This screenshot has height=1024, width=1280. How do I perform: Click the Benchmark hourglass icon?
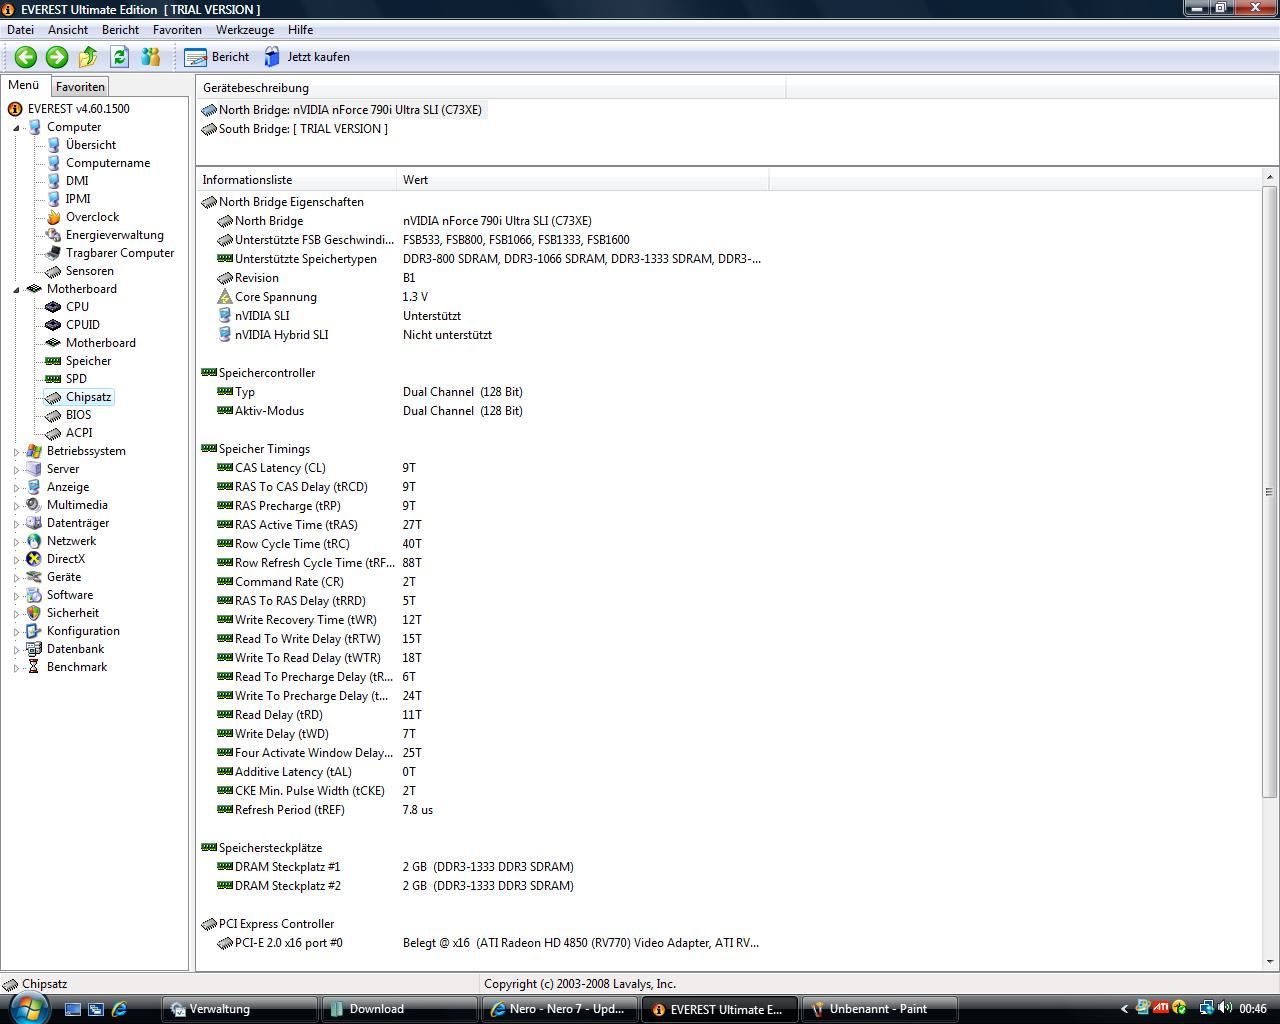tap(34, 667)
